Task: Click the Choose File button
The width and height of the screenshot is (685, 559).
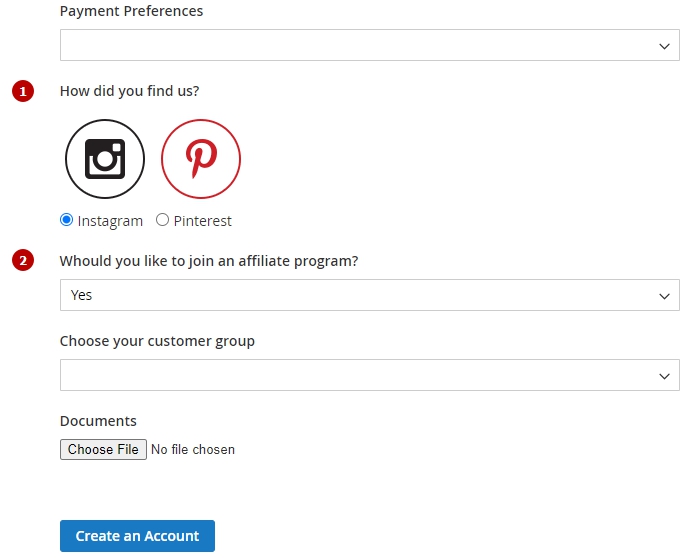Action: (x=103, y=449)
